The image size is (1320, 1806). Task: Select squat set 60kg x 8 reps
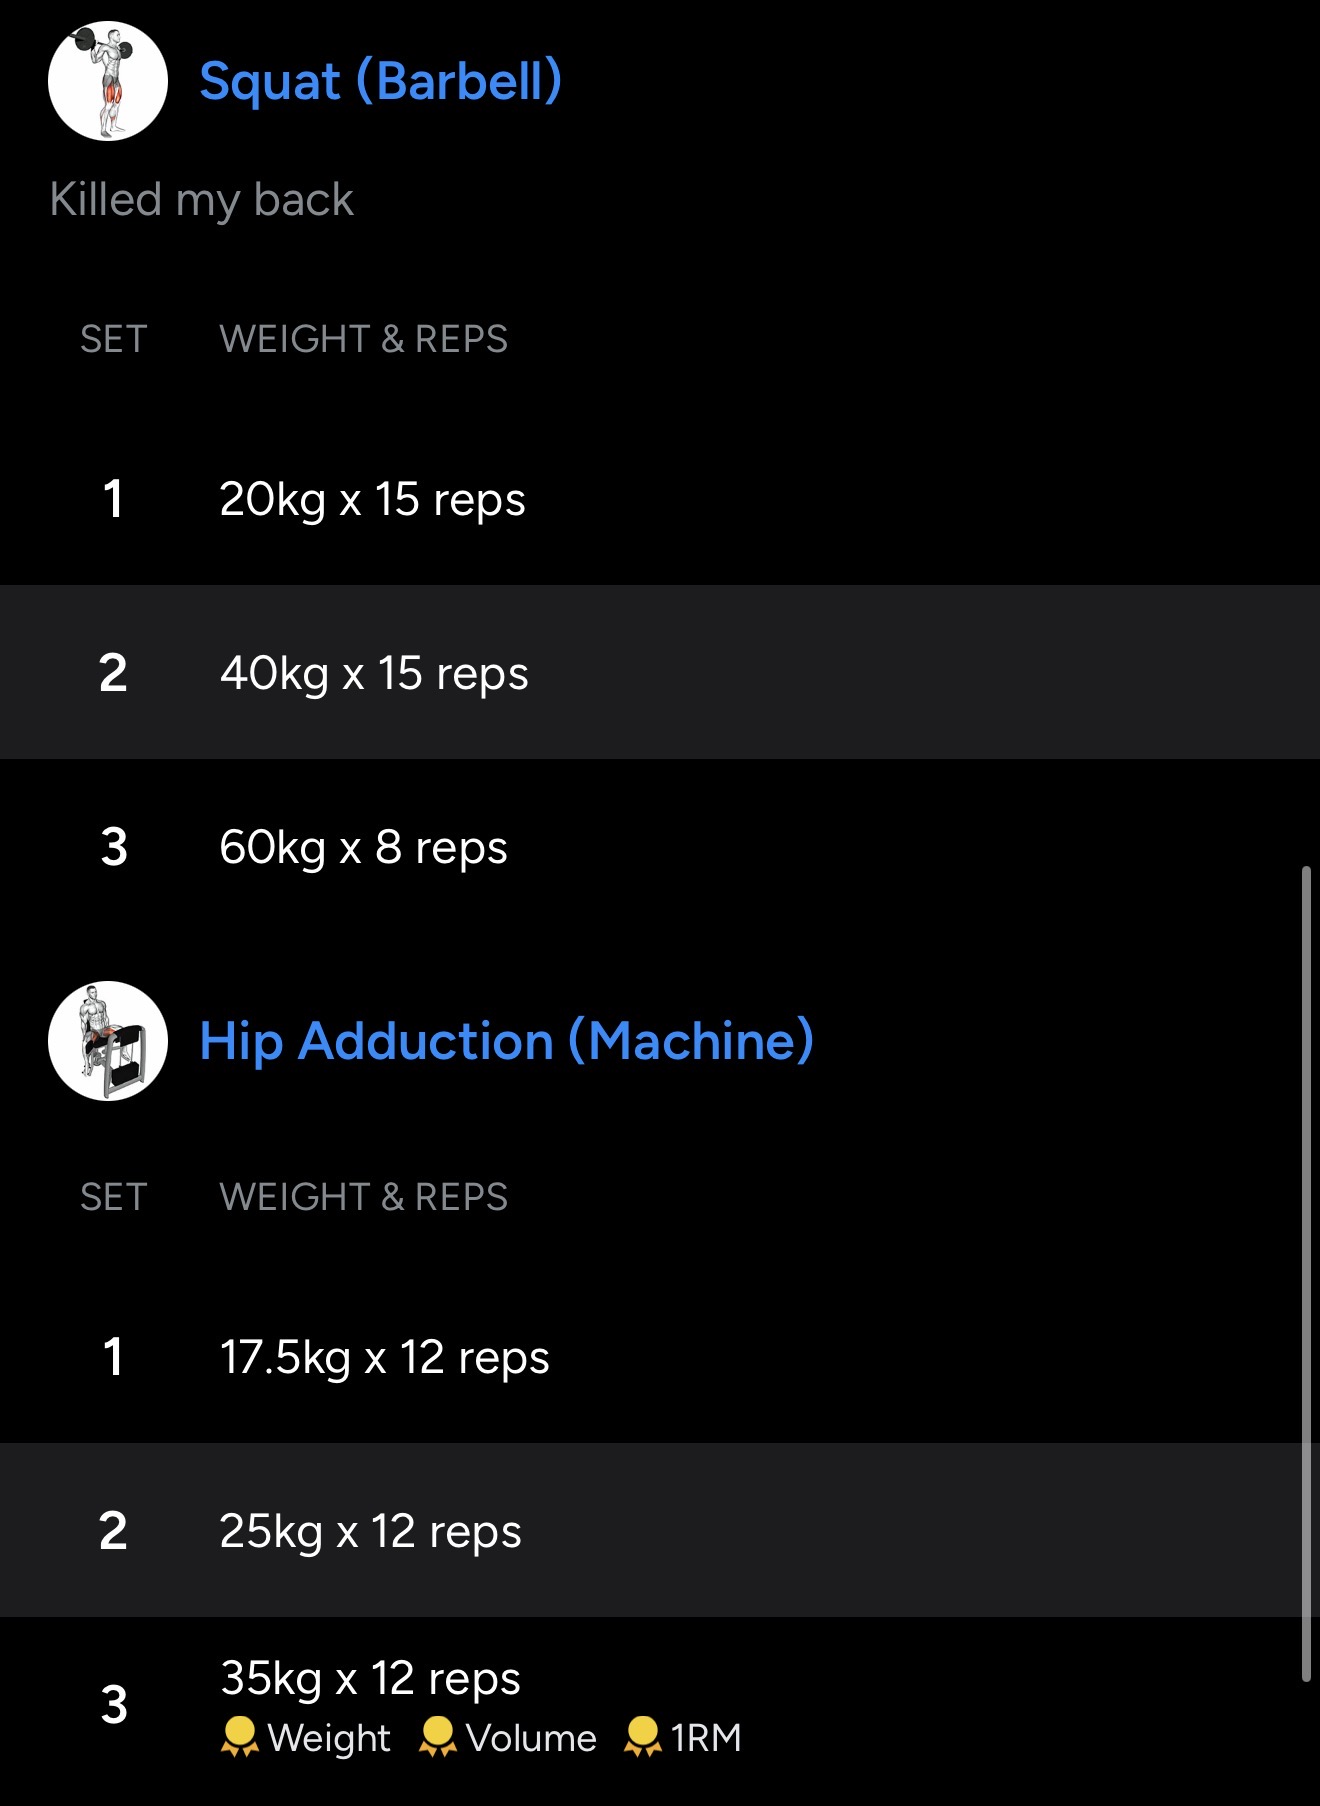(x=363, y=847)
